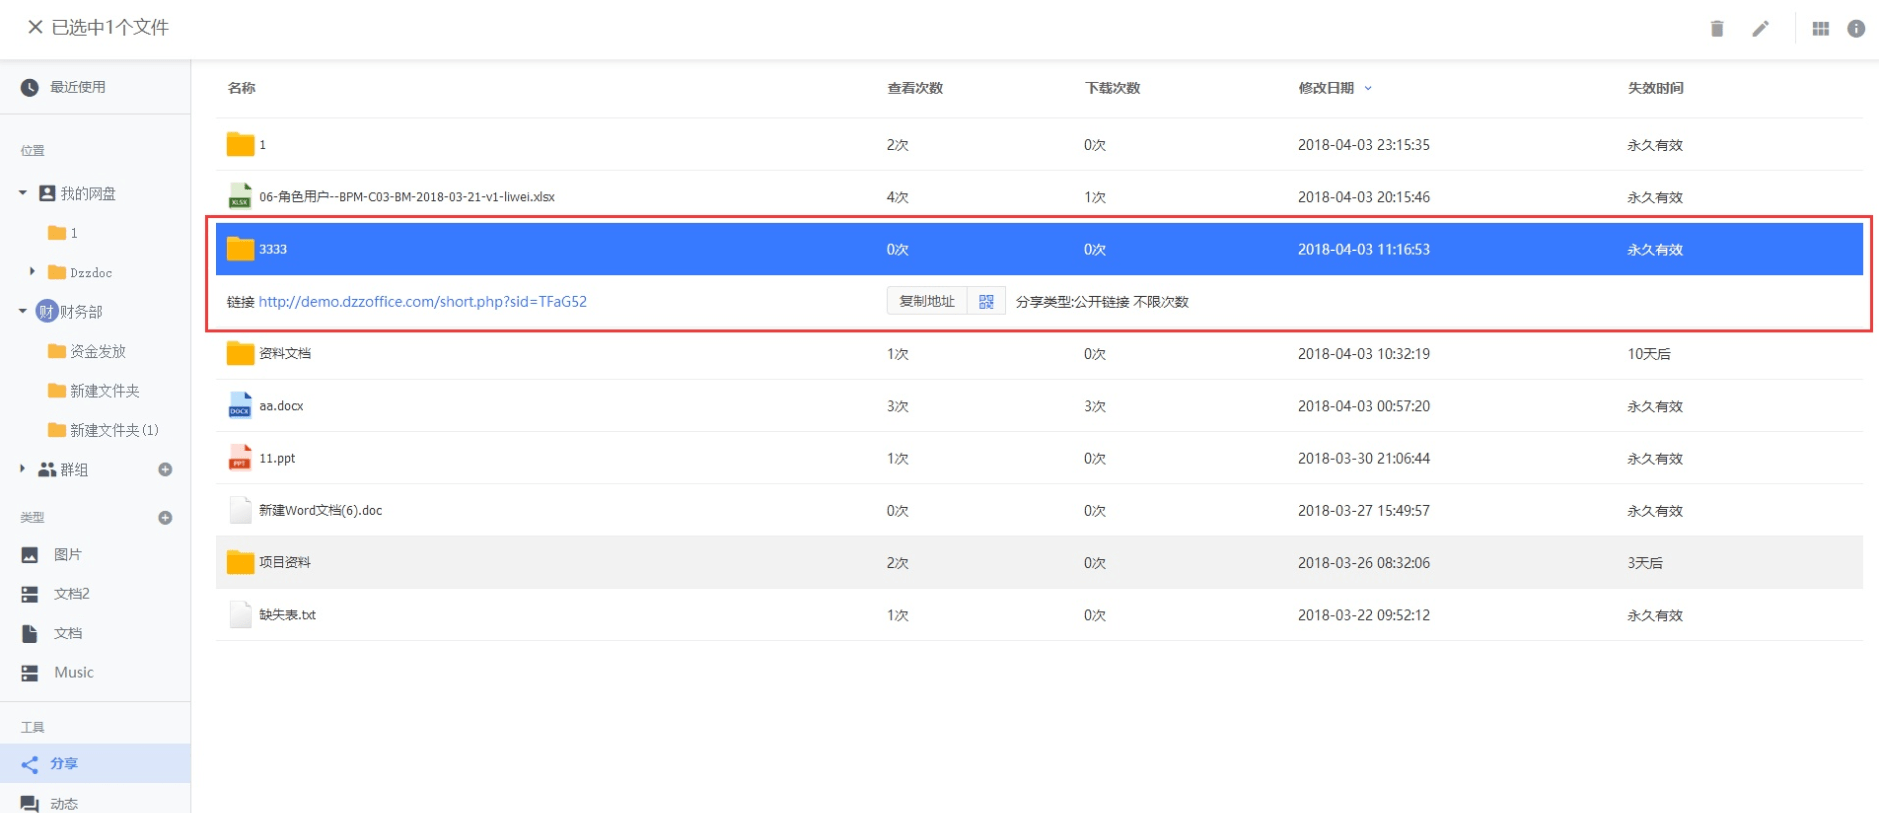Open the info panel icon
Image resolution: width=1879 pixels, height=813 pixels.
[x=1856, y=28]
